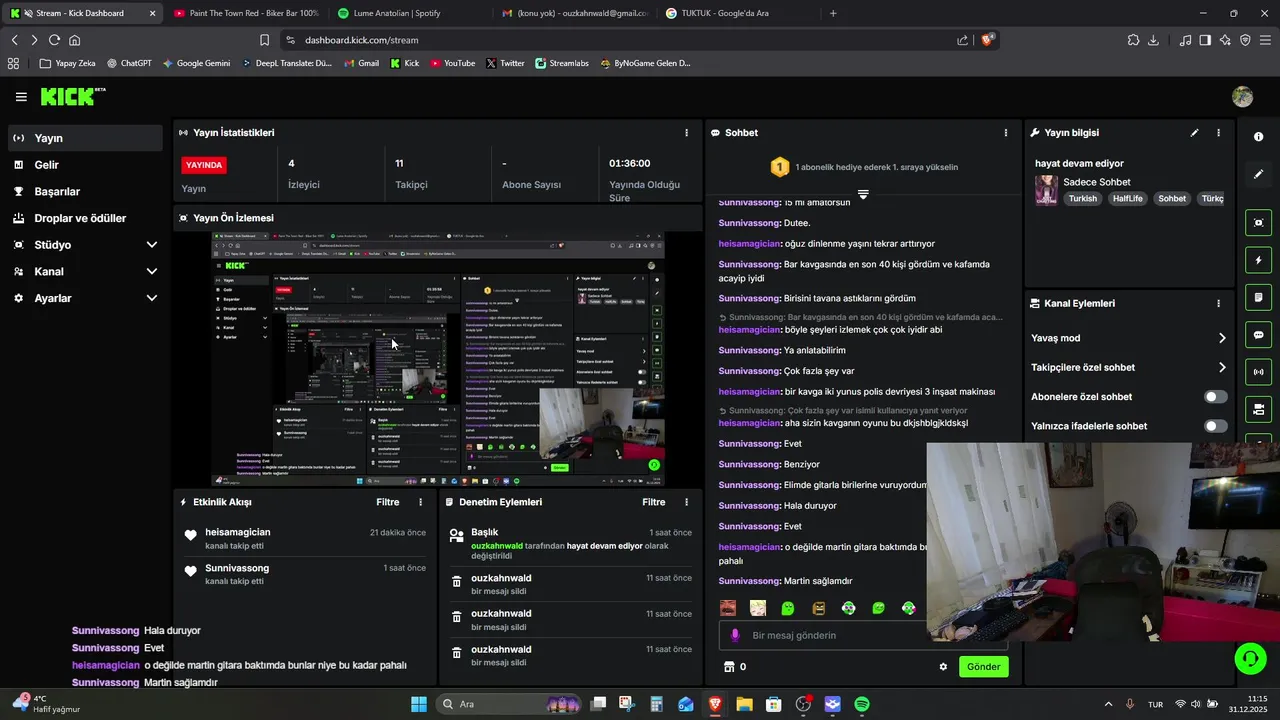
Task: Open Kanal Eylemleri three-dot menu
Action: tap(1218, 303)
